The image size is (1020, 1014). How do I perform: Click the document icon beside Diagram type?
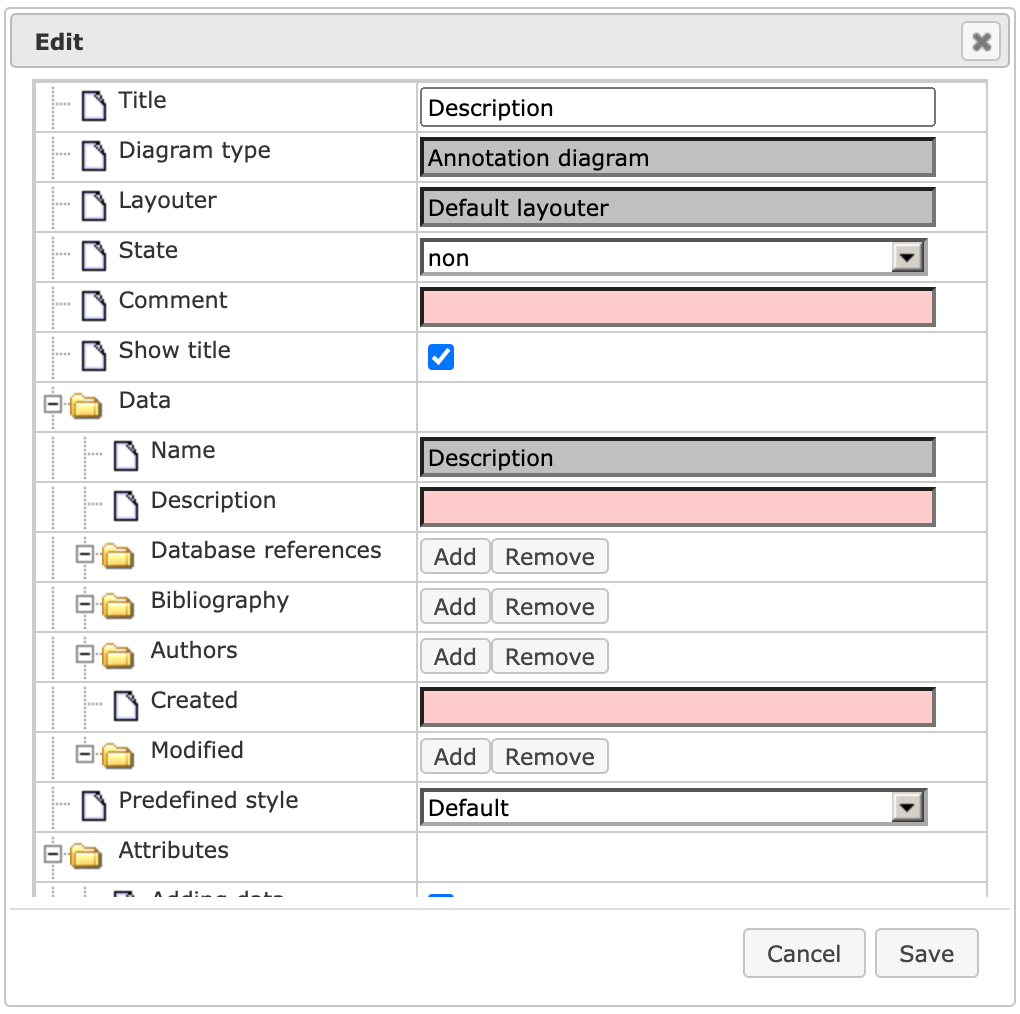(94, 155)
